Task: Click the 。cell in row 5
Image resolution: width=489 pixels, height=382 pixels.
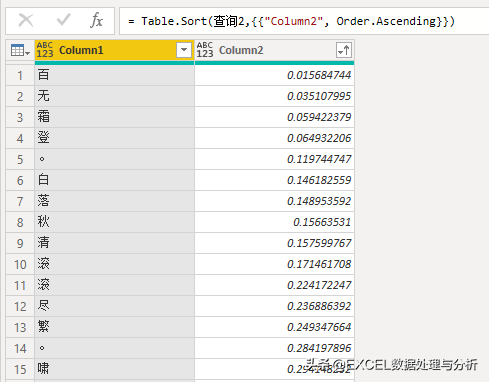Action: tap(114, 159)
